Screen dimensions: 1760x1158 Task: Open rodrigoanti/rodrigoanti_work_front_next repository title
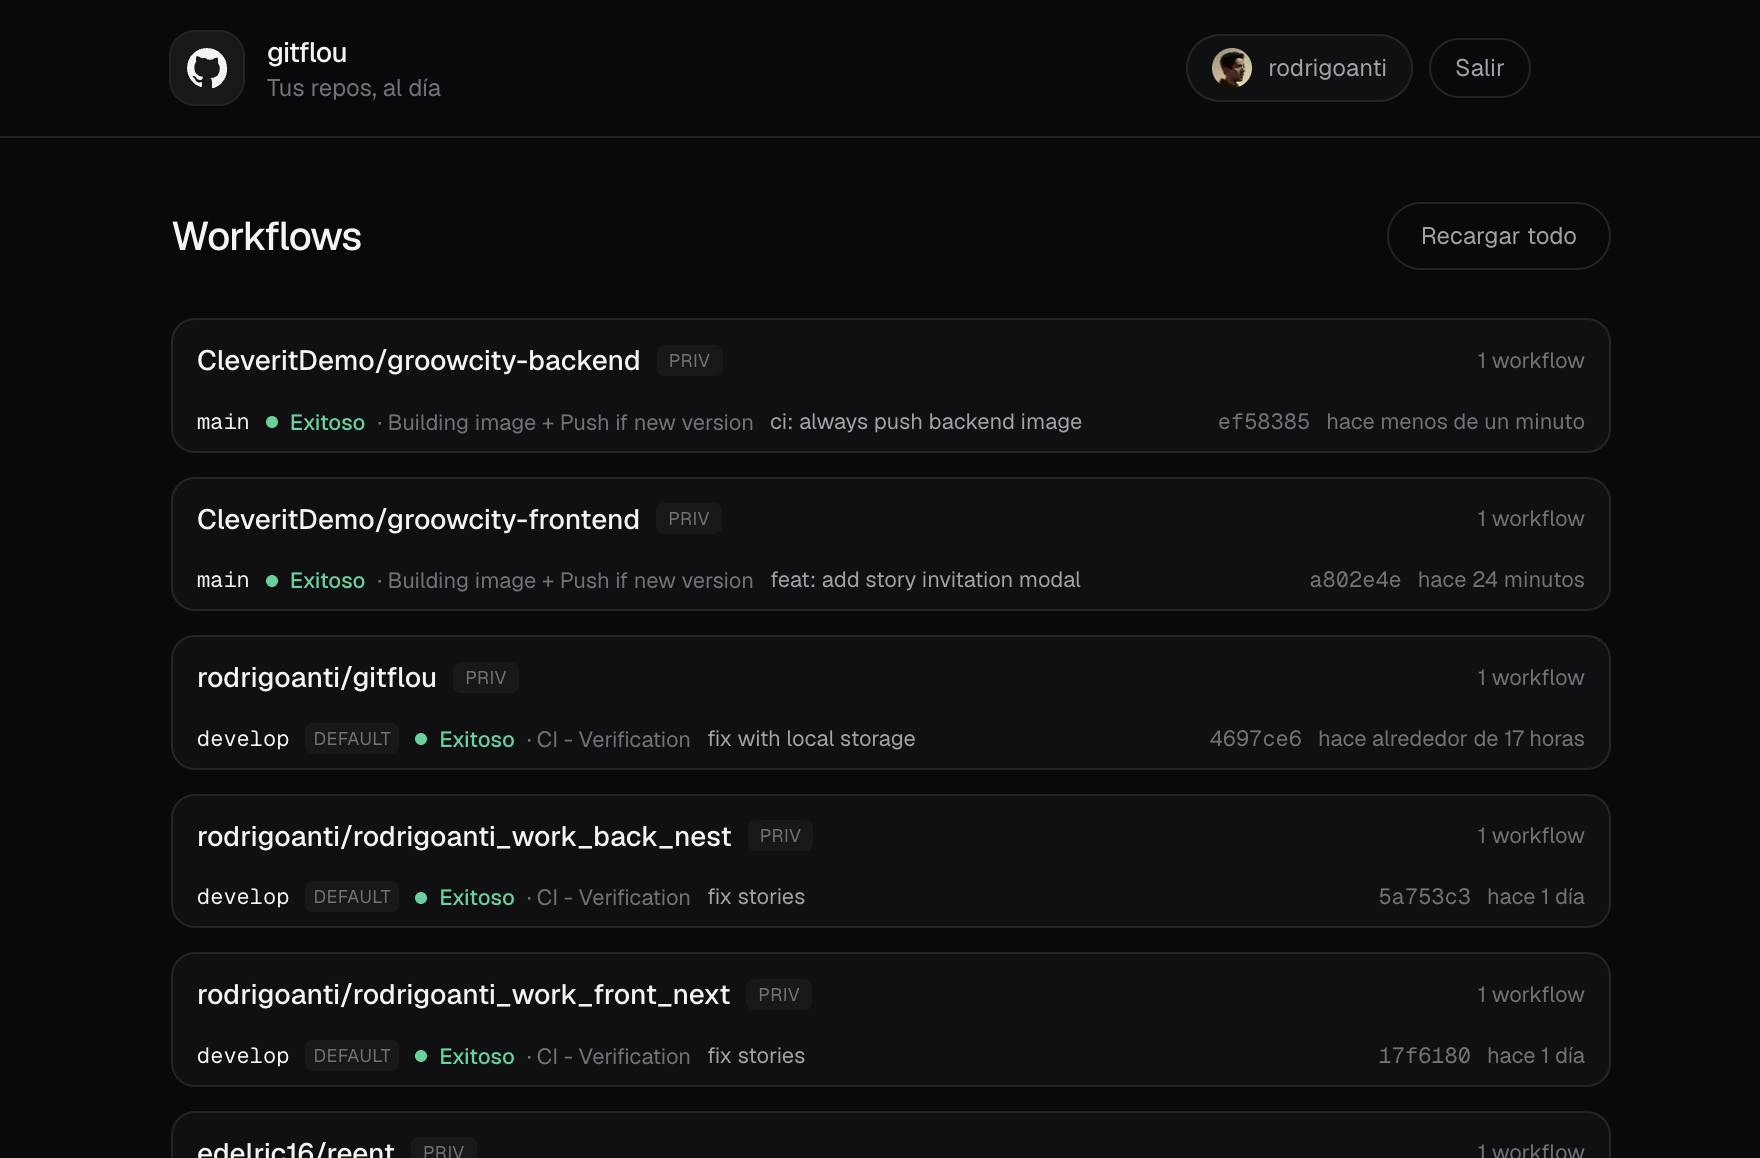(x=463, y=995)
